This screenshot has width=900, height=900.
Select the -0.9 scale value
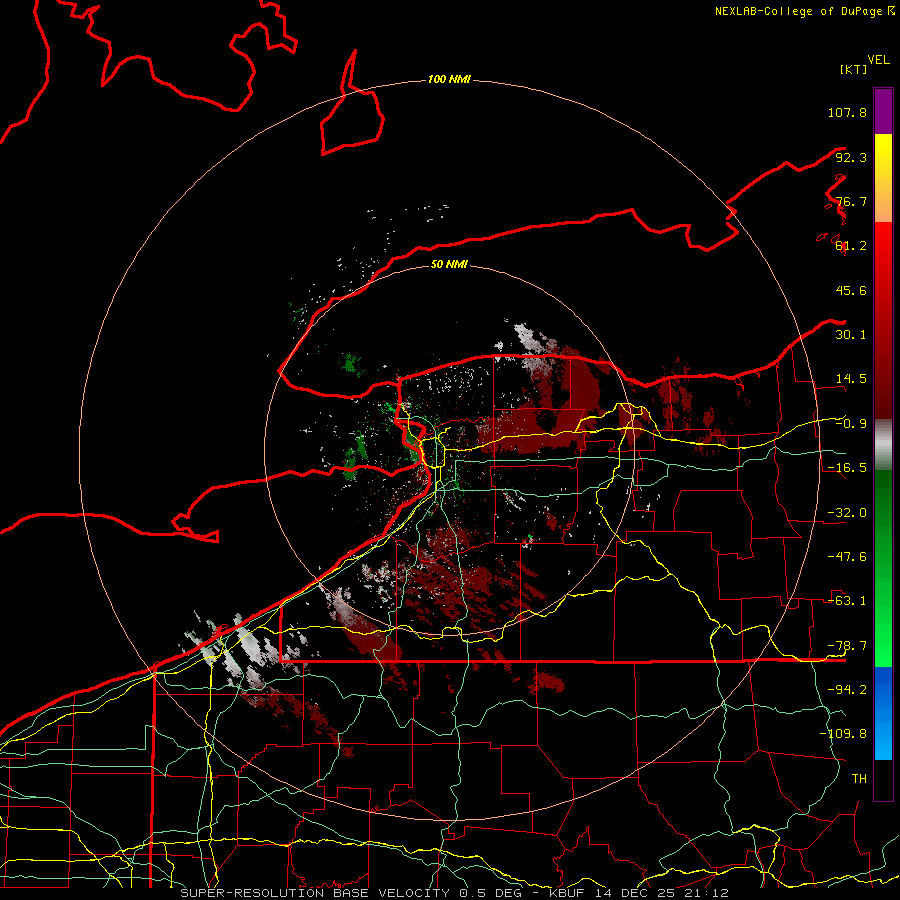tap(851, 424)
